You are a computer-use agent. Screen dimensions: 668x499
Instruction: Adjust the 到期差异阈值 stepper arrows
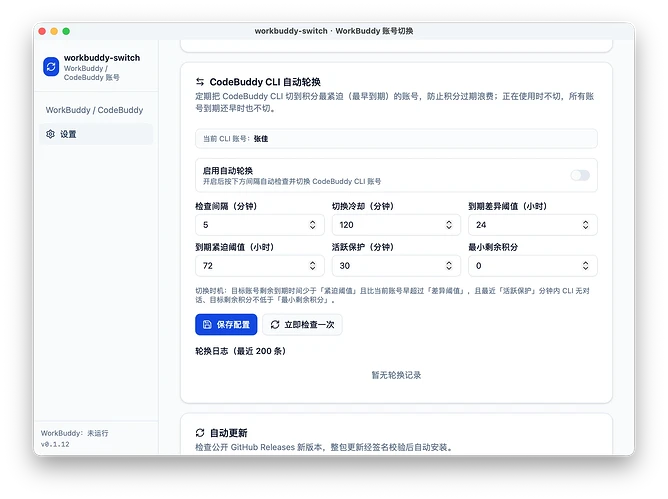pyautogui.click(x=586, y=225)
